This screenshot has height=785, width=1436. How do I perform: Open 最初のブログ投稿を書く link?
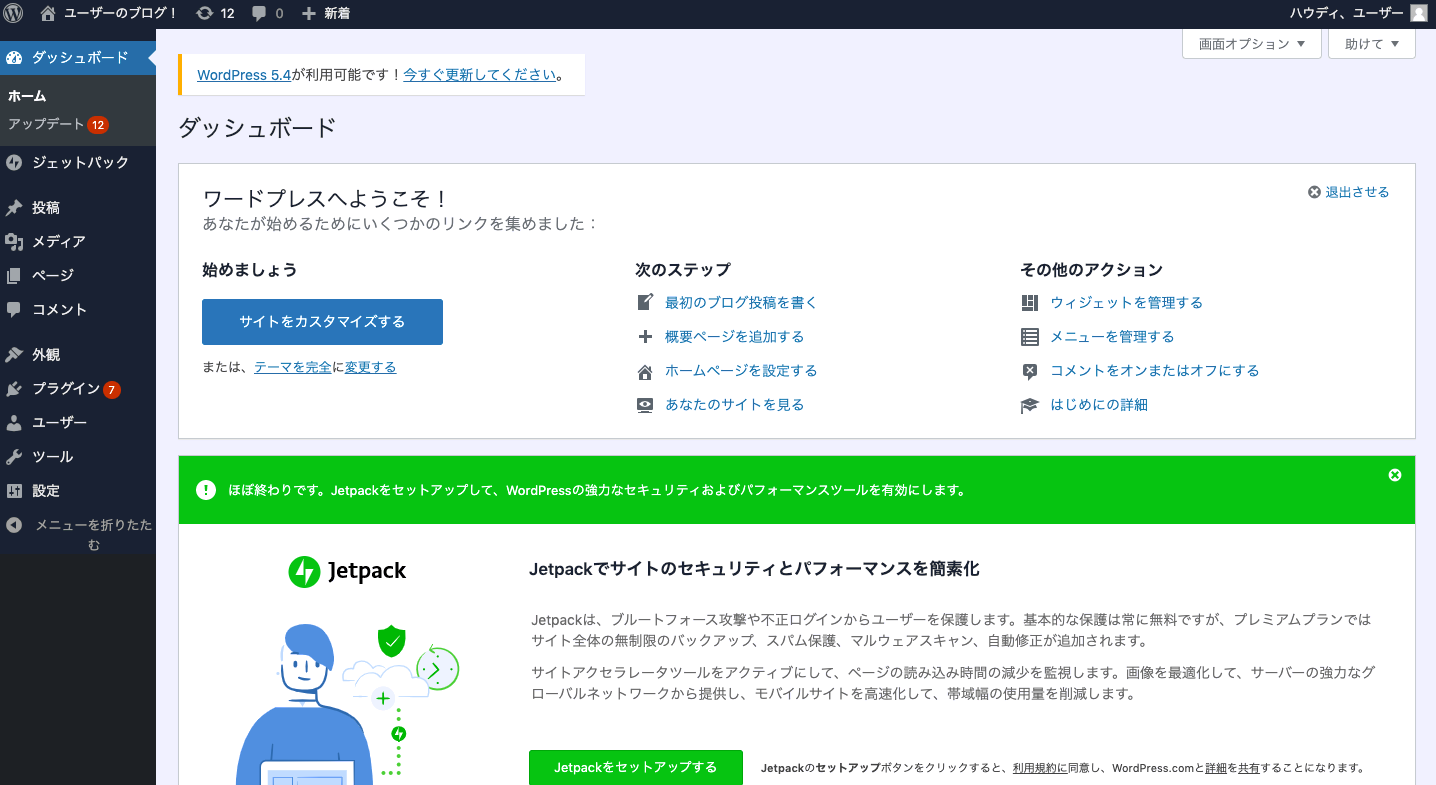click(x=741, y=303)
